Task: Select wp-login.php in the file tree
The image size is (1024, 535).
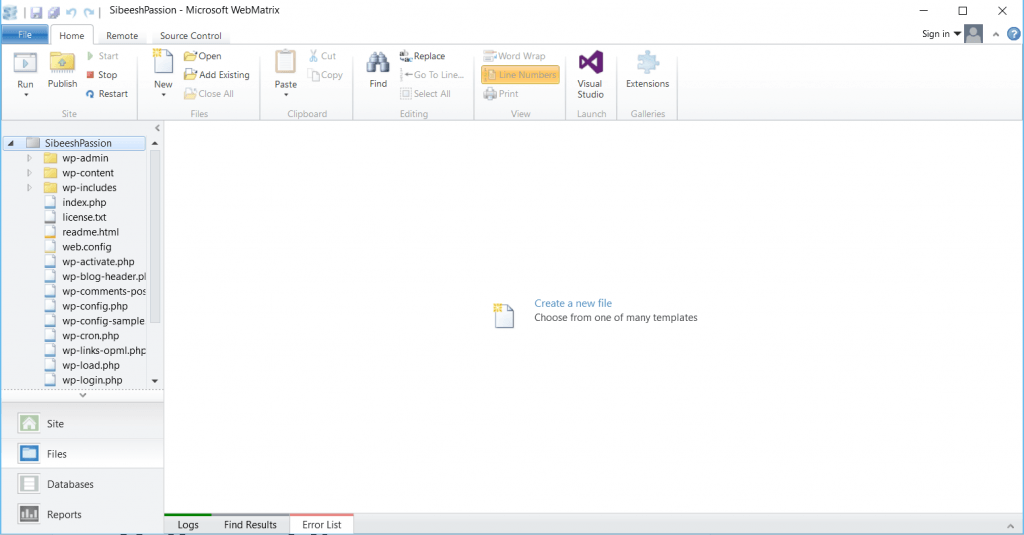Action: 92,380
